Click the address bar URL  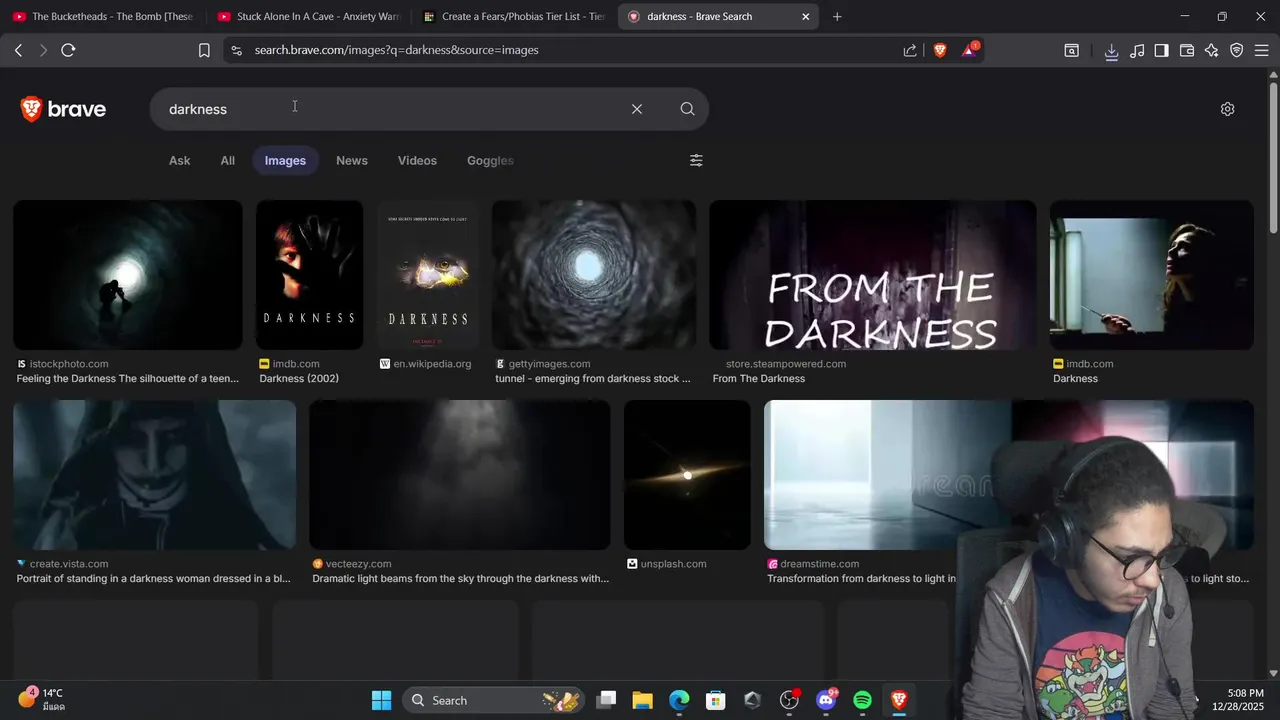[396, 50]
